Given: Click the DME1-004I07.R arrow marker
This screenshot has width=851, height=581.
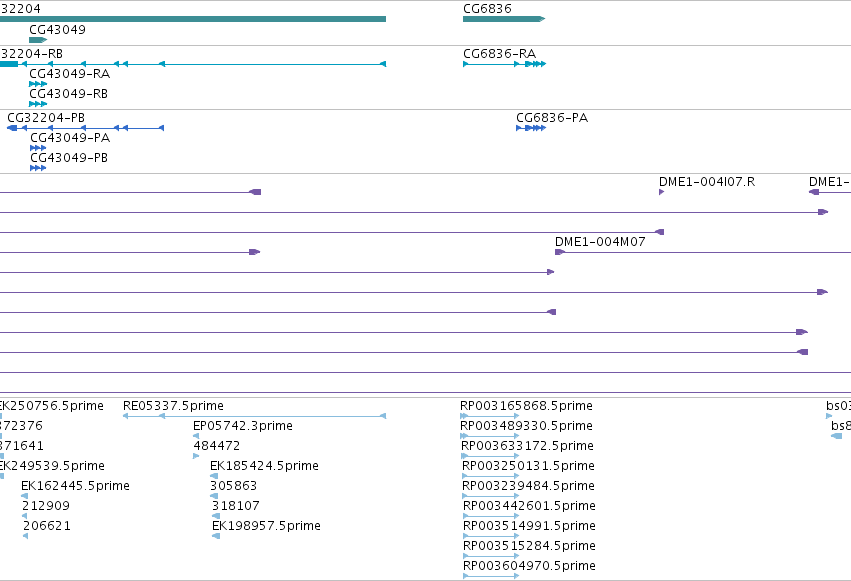Looking at the screenshot, I should point(662,192).
